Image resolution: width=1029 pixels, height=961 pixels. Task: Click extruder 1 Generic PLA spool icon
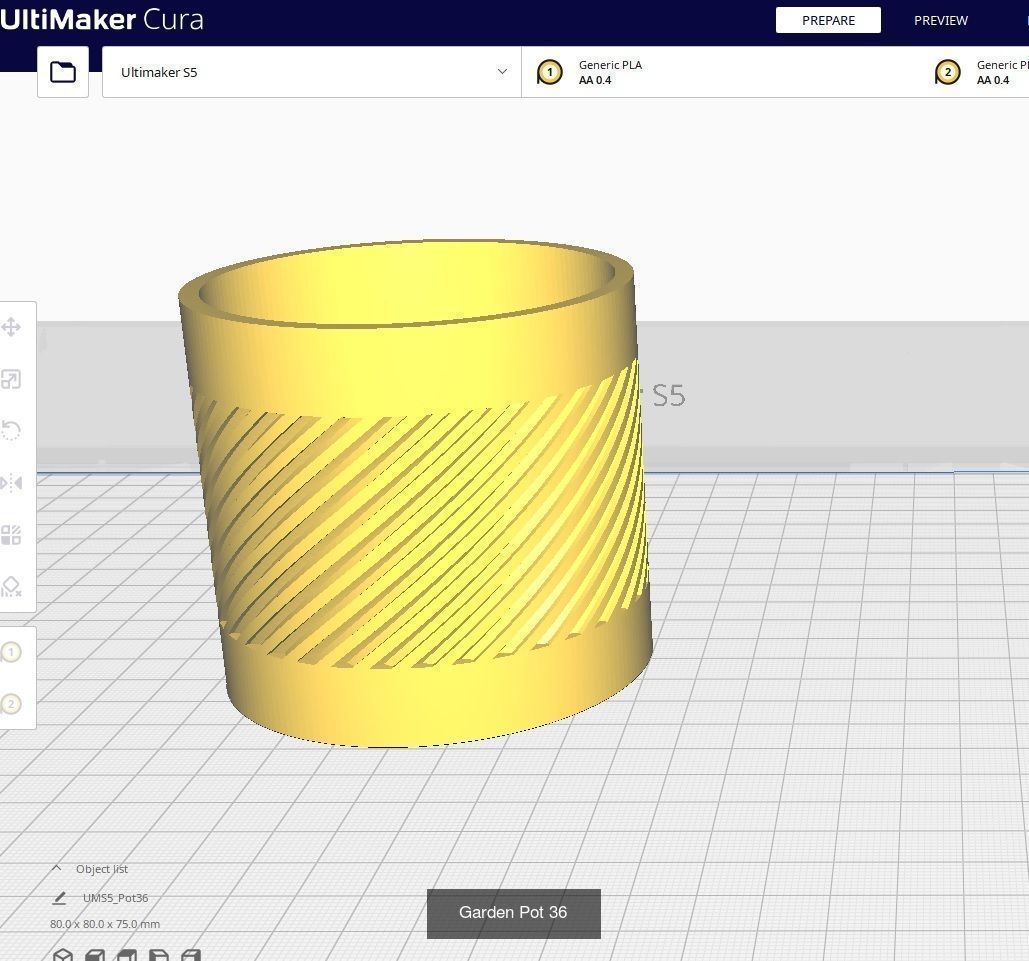click(x=549, y=72)
